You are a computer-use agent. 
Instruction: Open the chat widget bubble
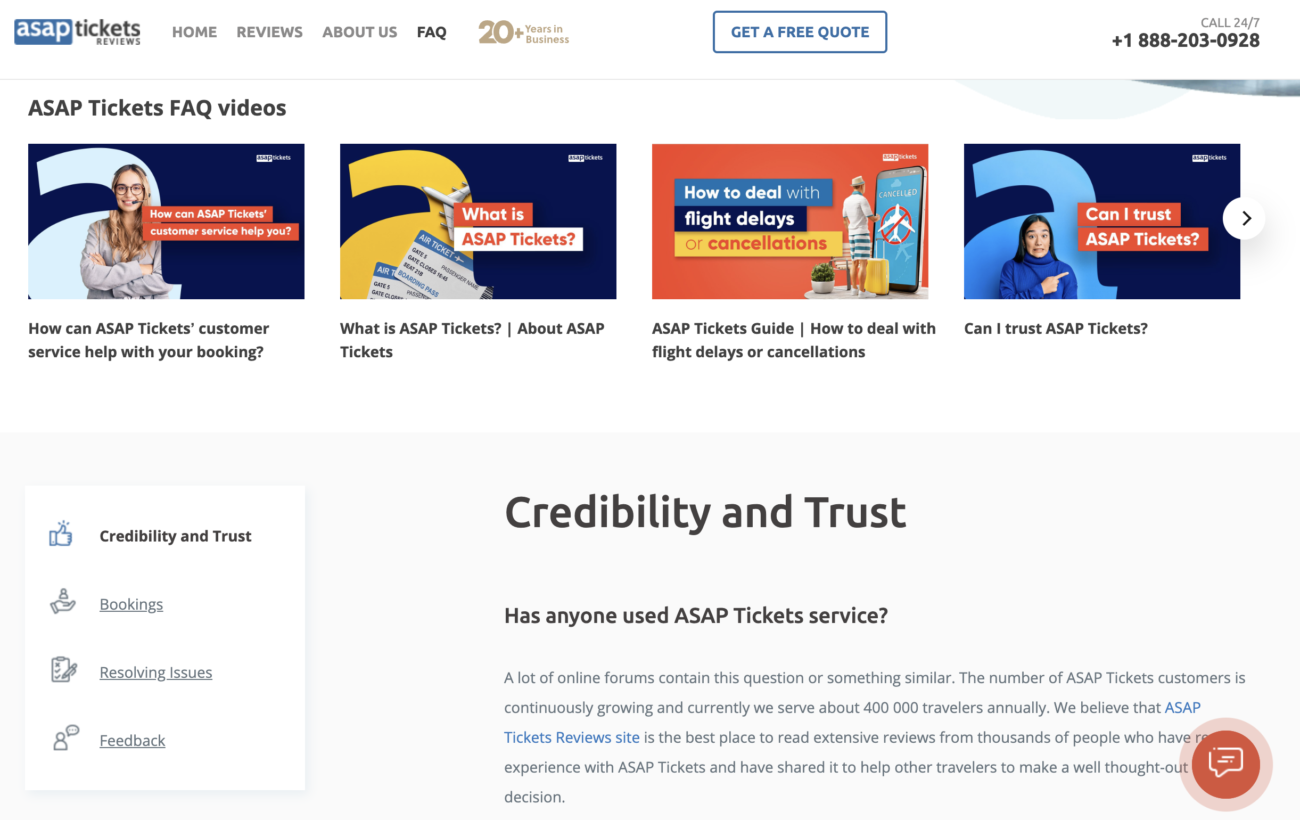click(1225, 764)
